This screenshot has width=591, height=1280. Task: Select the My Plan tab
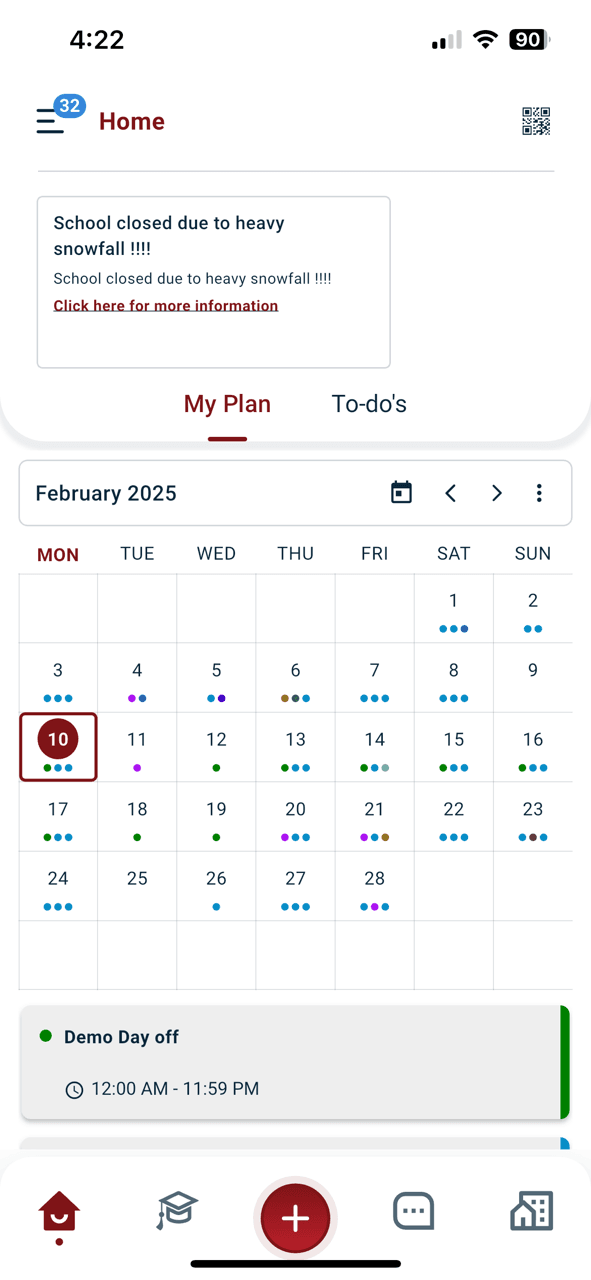click(227, 404)
